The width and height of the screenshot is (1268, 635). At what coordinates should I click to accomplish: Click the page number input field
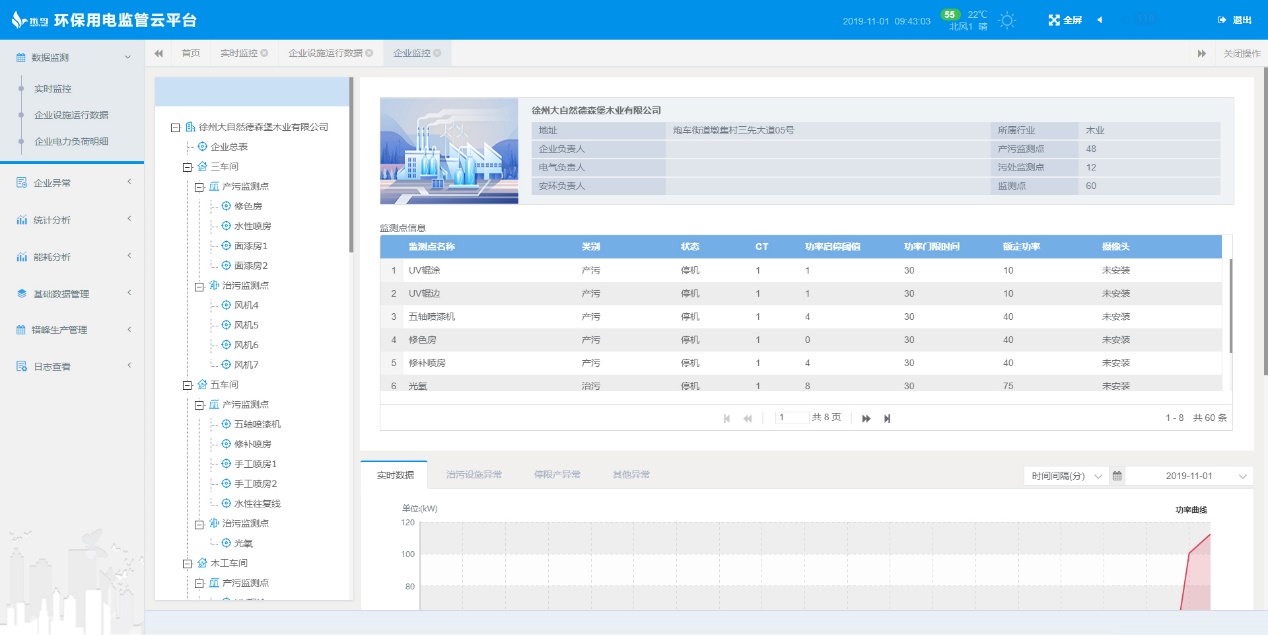(791, 418)
